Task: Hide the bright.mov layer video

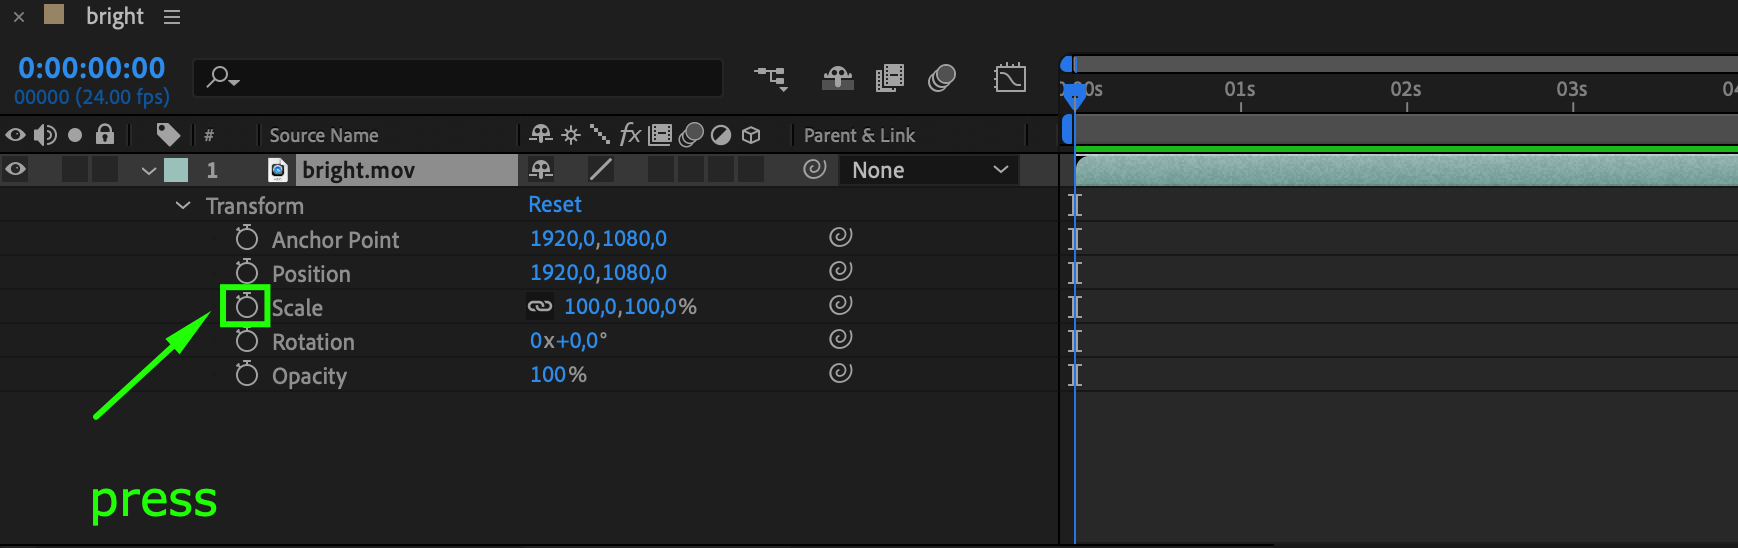Action: 16,169
